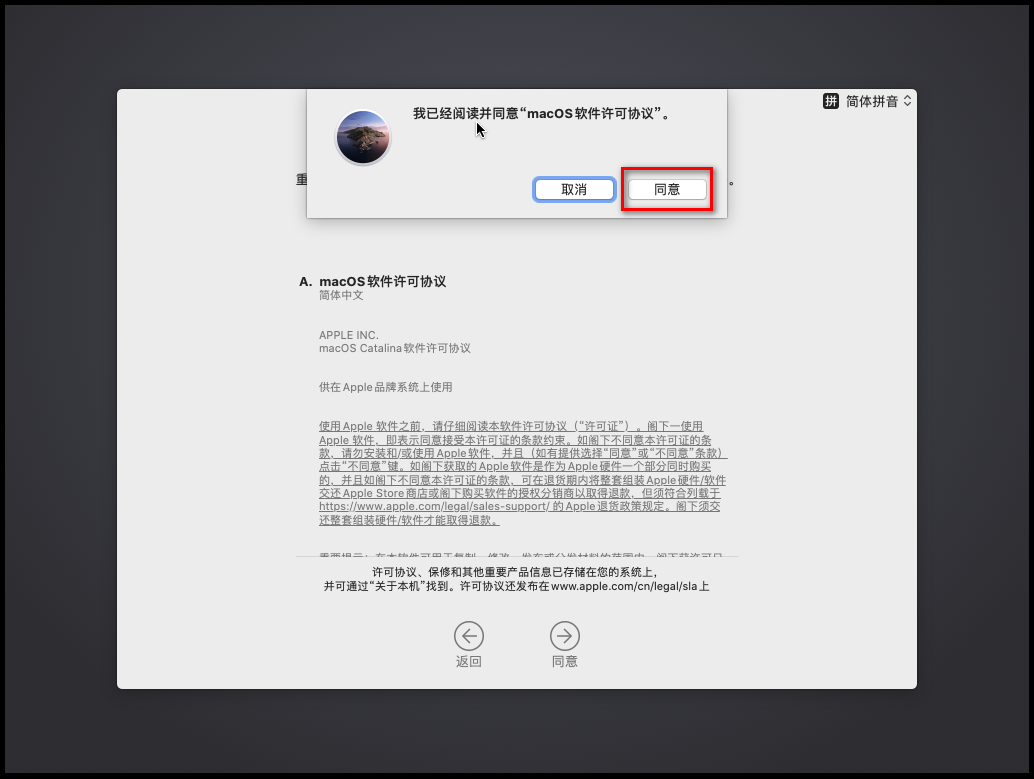This screenshot has height=779, width=1034.
Task: Click the 同意 button in the dialog
Action: (x=667, y=189)
